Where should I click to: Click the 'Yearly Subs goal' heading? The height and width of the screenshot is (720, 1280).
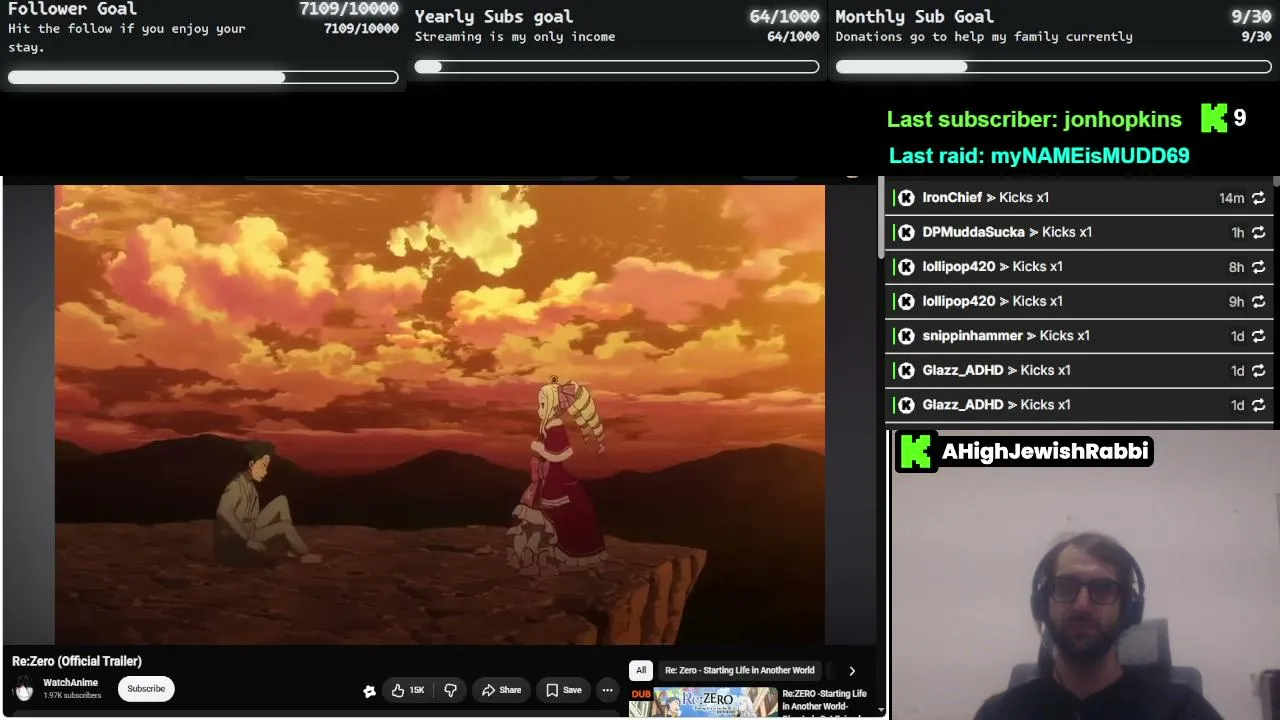[494, 16]
